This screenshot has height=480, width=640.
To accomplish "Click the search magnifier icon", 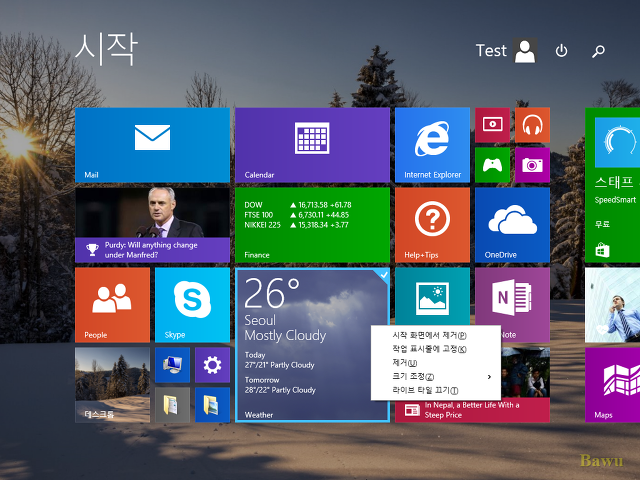I will (x=598, y=51).
